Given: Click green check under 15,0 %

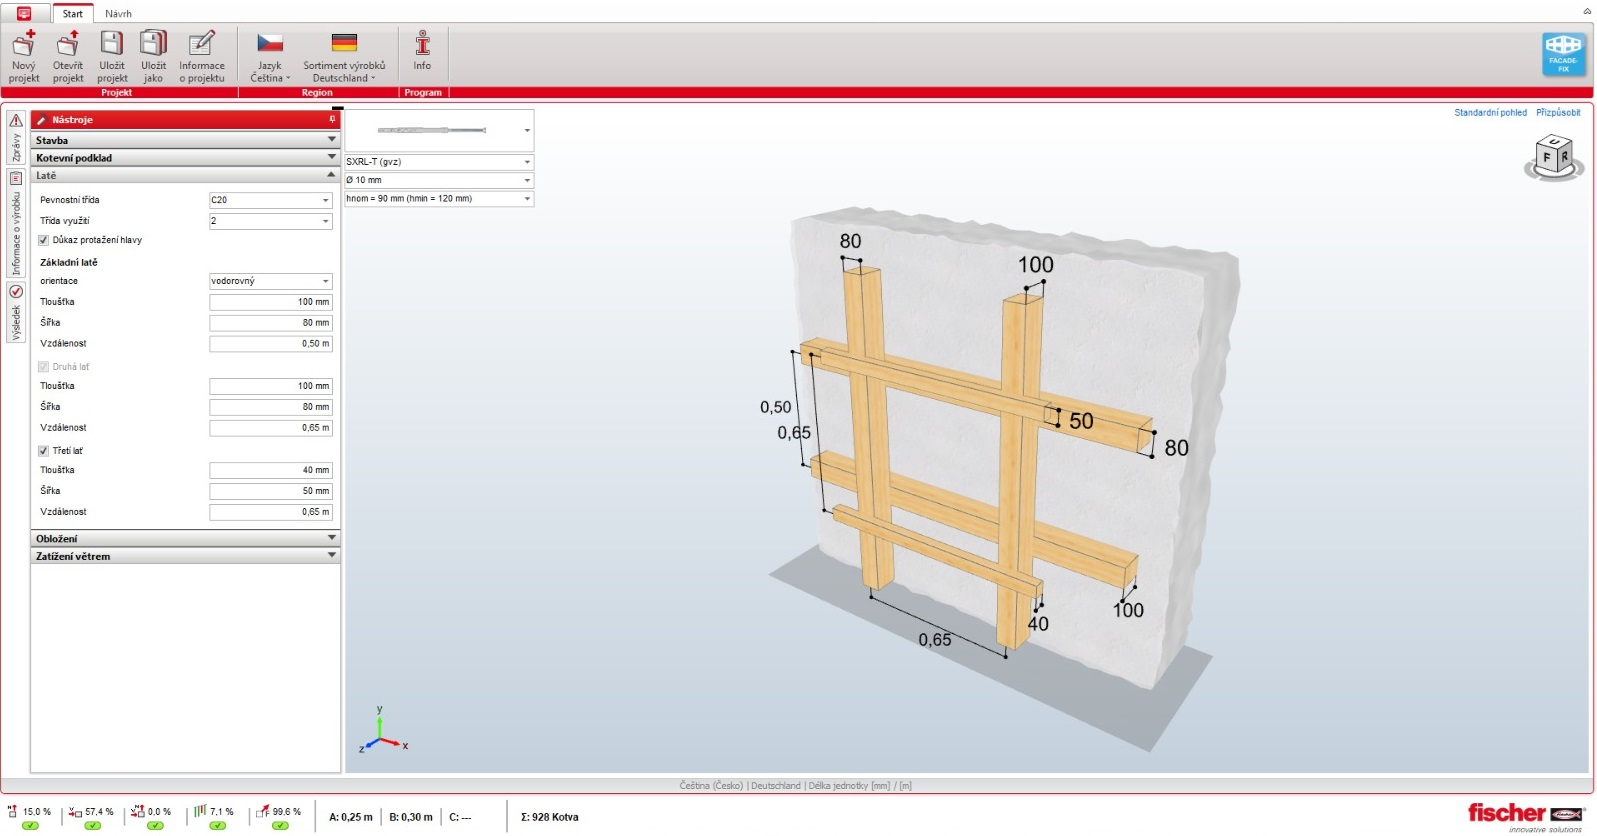Looking at the screenshot, I should [30, 826].
